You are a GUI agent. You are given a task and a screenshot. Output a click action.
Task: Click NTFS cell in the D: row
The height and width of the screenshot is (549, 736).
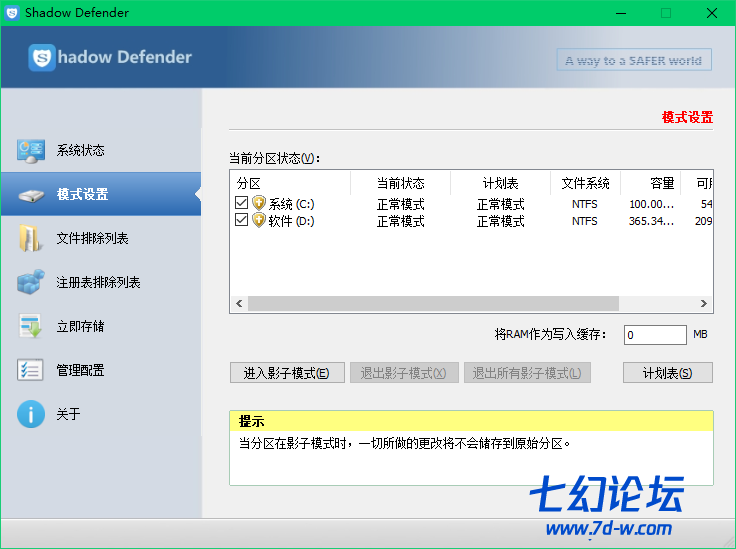tap(584, 221)
